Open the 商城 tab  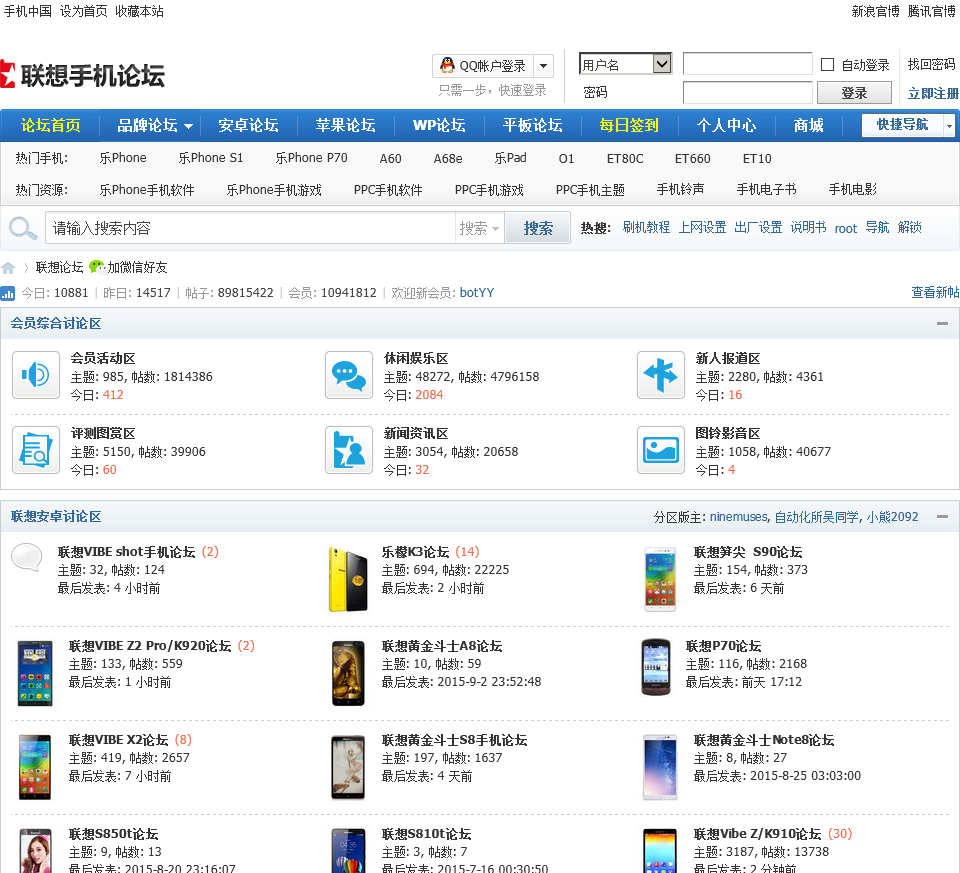click(808, 126)
